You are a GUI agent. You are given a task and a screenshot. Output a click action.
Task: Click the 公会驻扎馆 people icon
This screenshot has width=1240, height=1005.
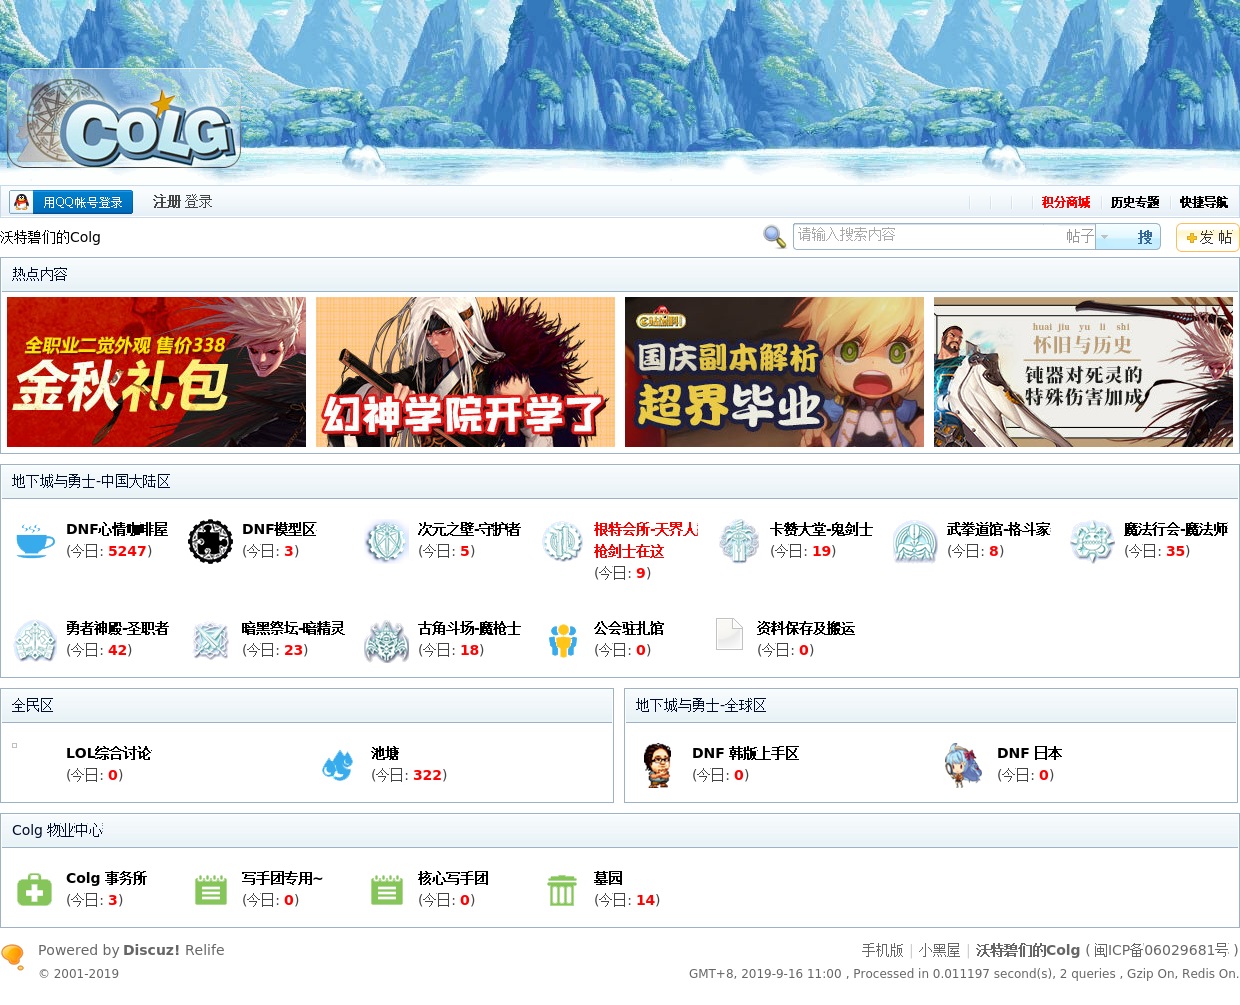pyautogui.click(x=563, y=640)
